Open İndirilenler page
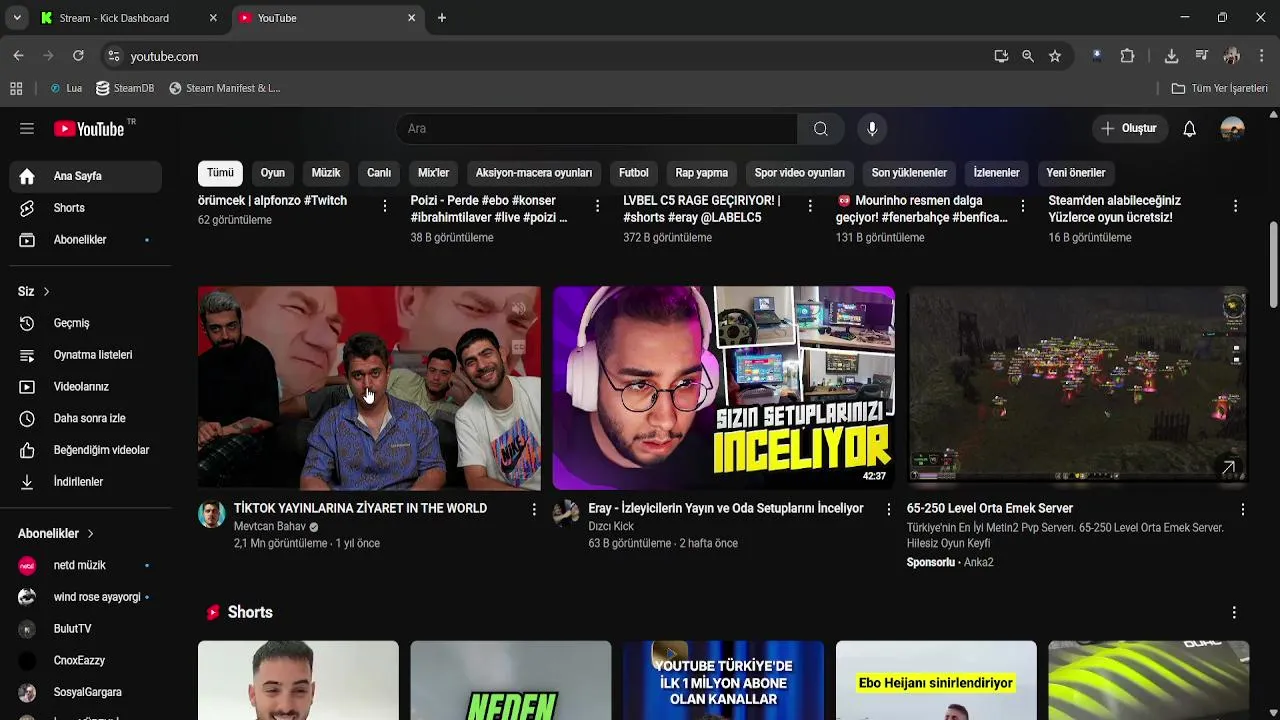 pos(86,482)
